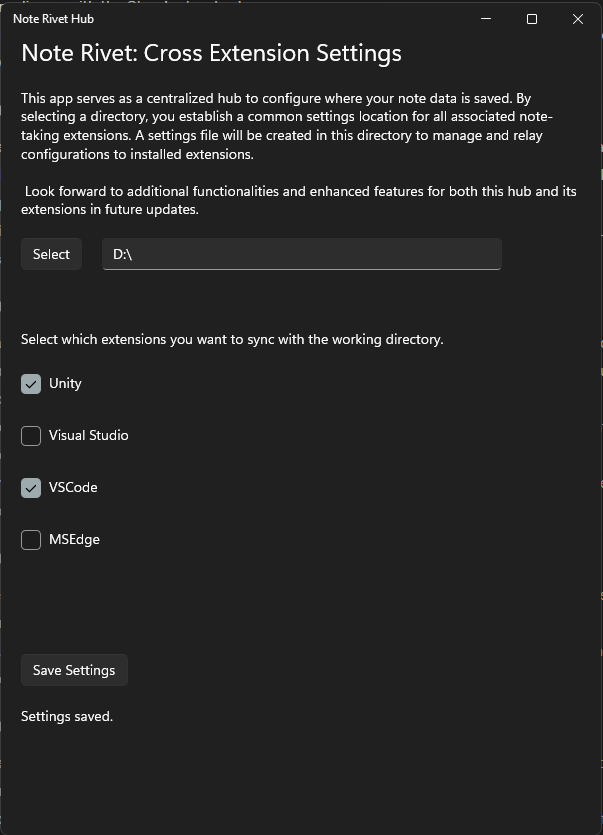The width and height of the screenshot is (603, 835).
Task: Maximize the Note Rivet Hub window
Action: click(532, 19)
